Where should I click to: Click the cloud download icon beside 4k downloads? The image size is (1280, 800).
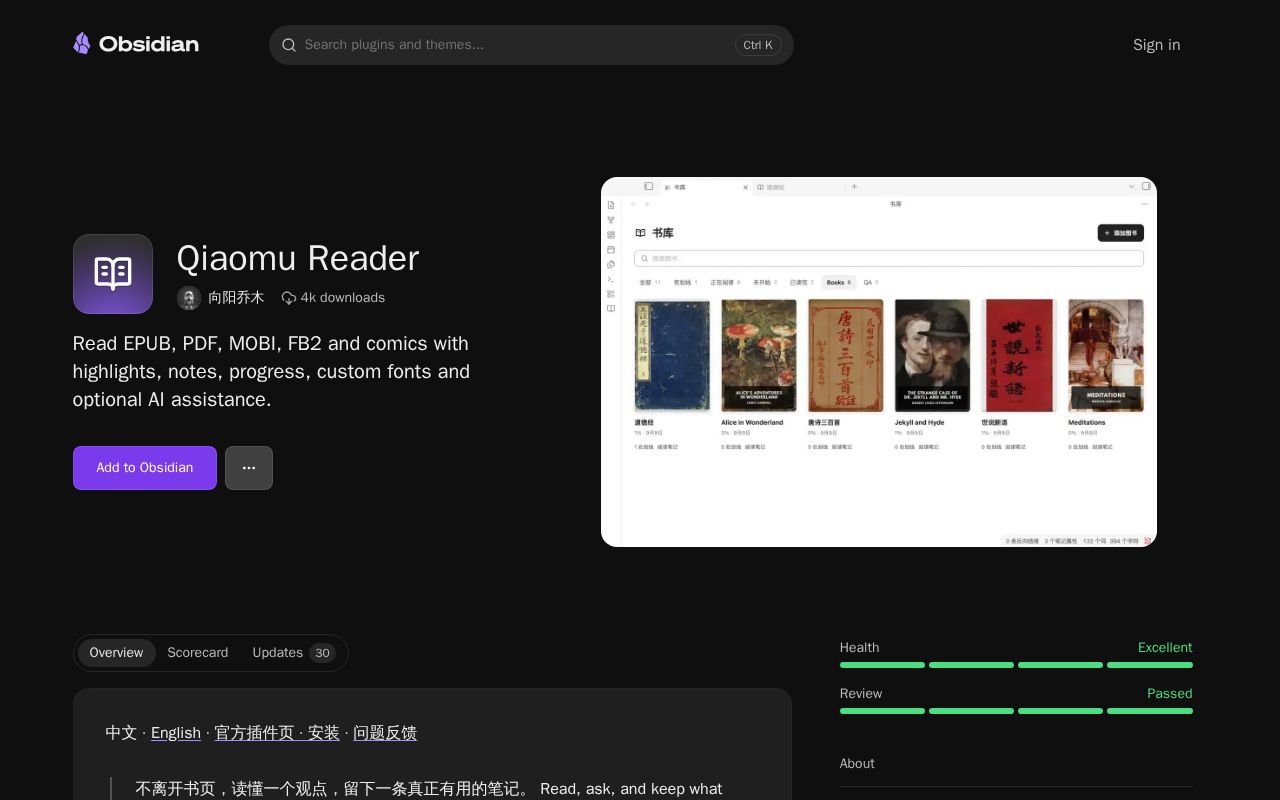pos(289,298)
